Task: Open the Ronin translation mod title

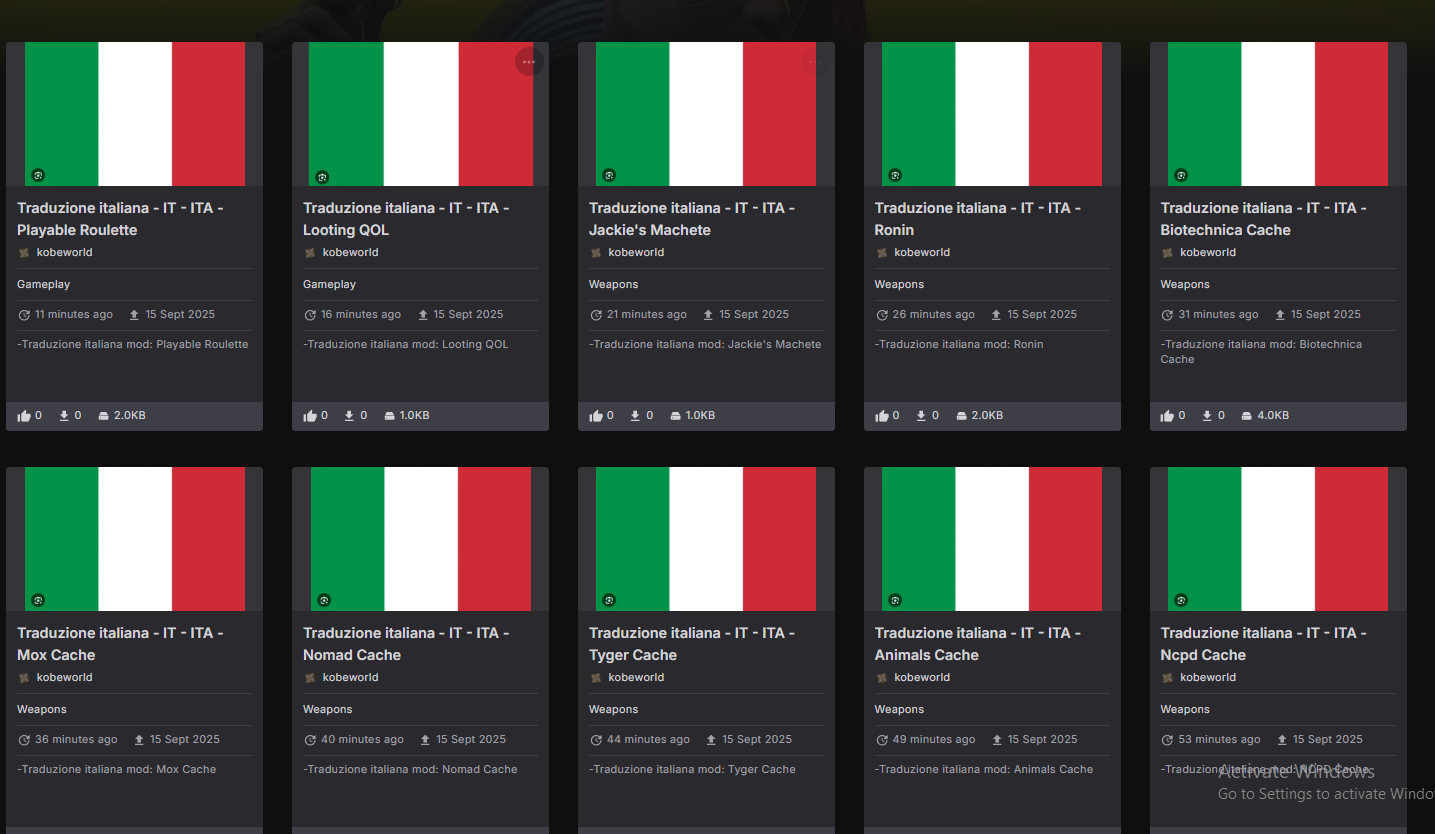Action: 978,219
